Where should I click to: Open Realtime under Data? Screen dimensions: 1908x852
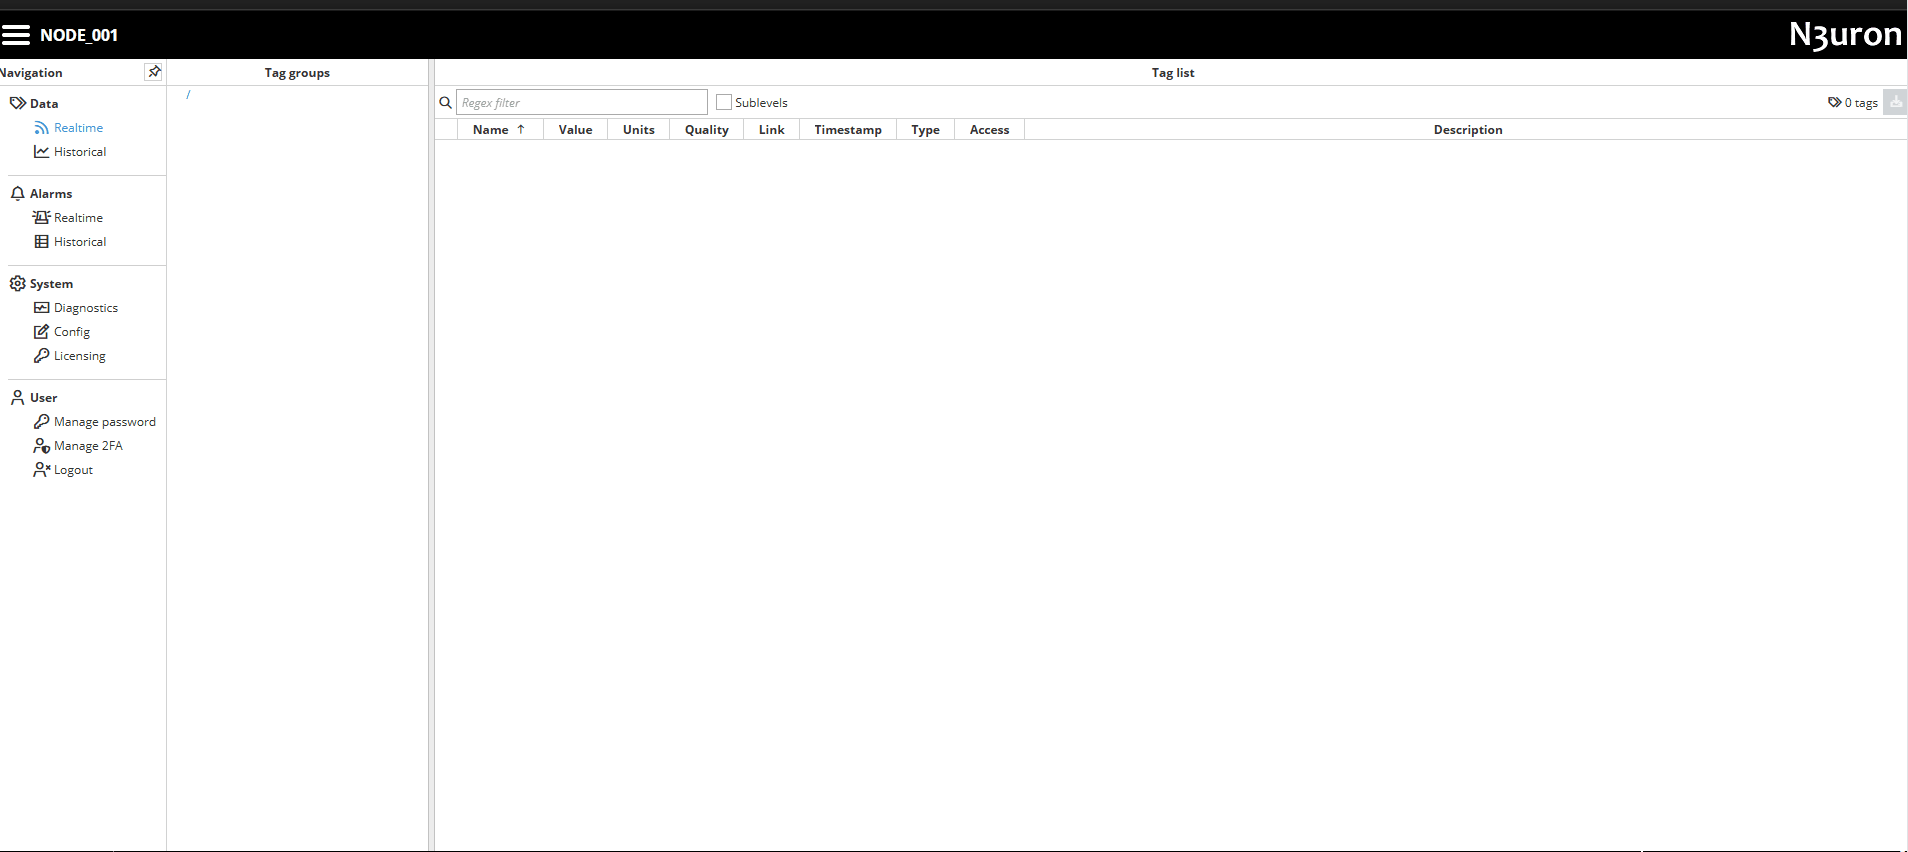coord(78,128)
